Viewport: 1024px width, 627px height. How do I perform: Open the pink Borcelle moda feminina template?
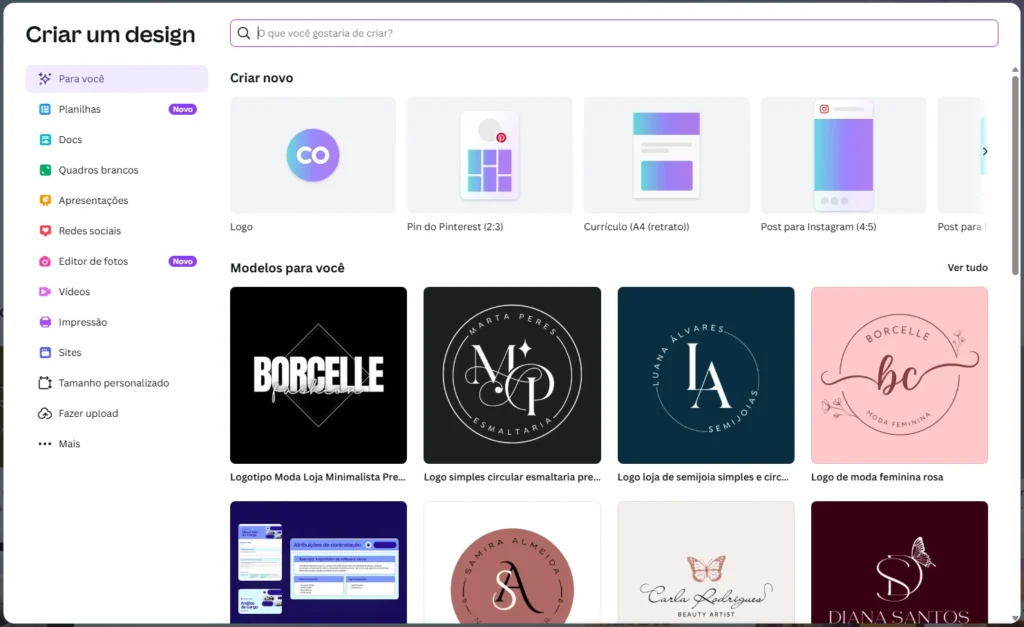(899, 376)
